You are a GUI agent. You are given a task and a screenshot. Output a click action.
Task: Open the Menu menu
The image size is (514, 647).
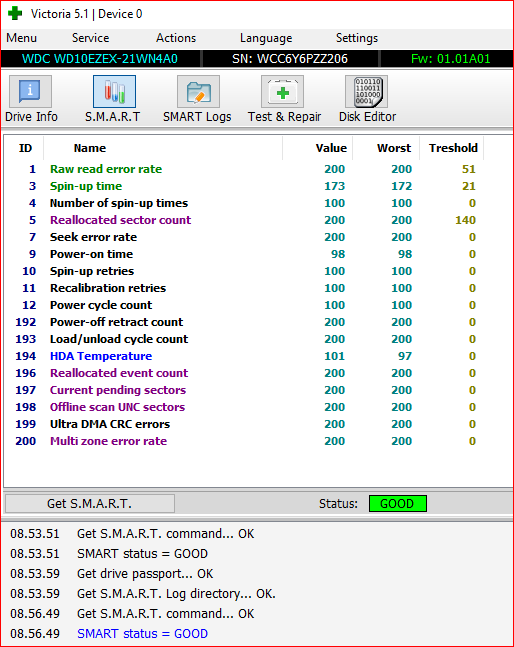click(x=21, y=38)
